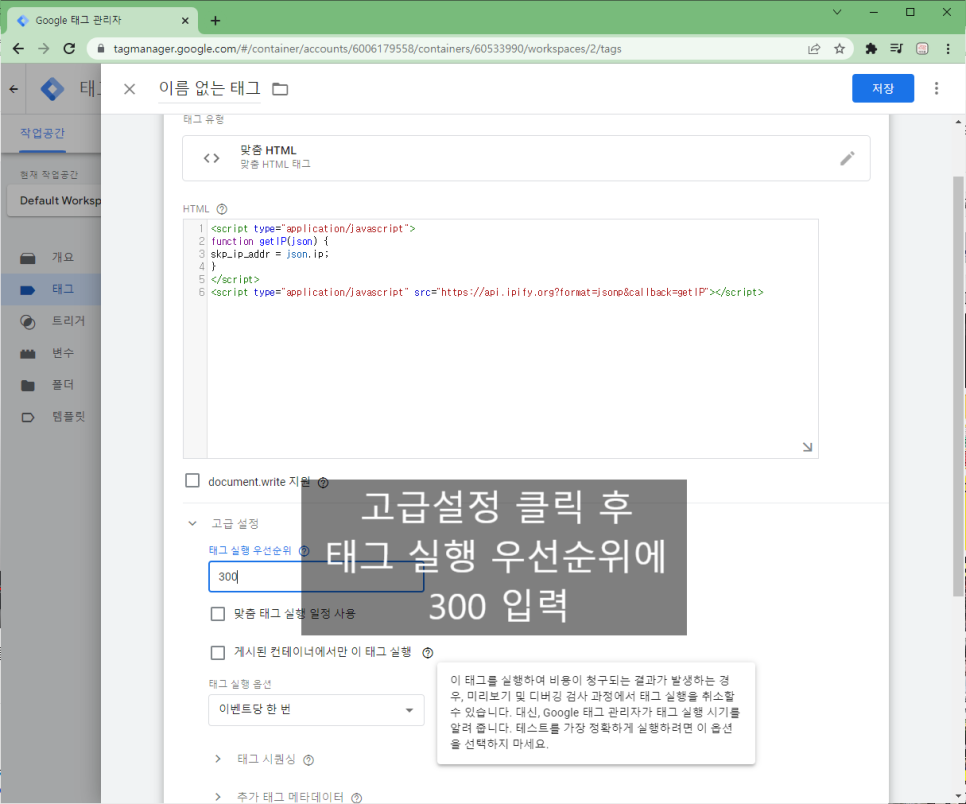Screen dimensions: 966x804
Task: Open 태그 시퀀싱 help icon
Action: click(x=309, y=760)
